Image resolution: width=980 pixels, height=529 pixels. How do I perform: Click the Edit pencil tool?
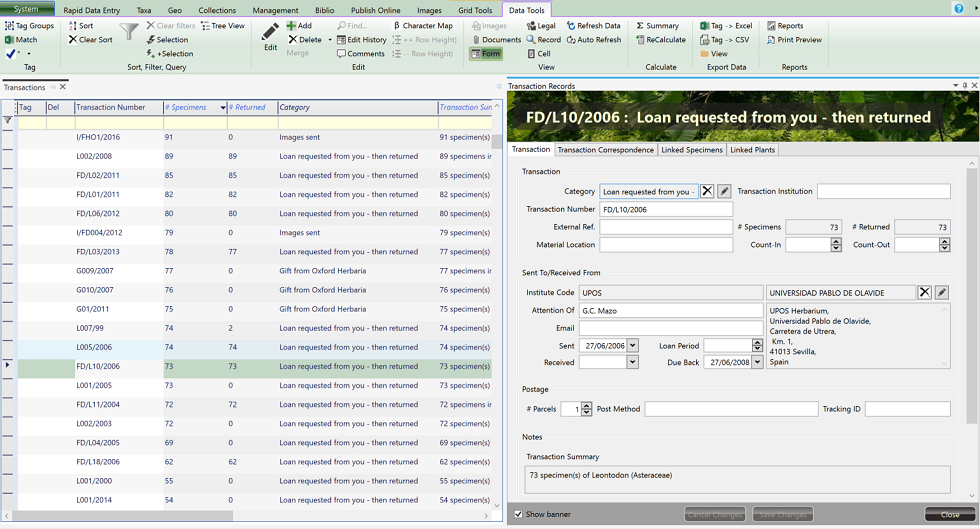[270, 37]
